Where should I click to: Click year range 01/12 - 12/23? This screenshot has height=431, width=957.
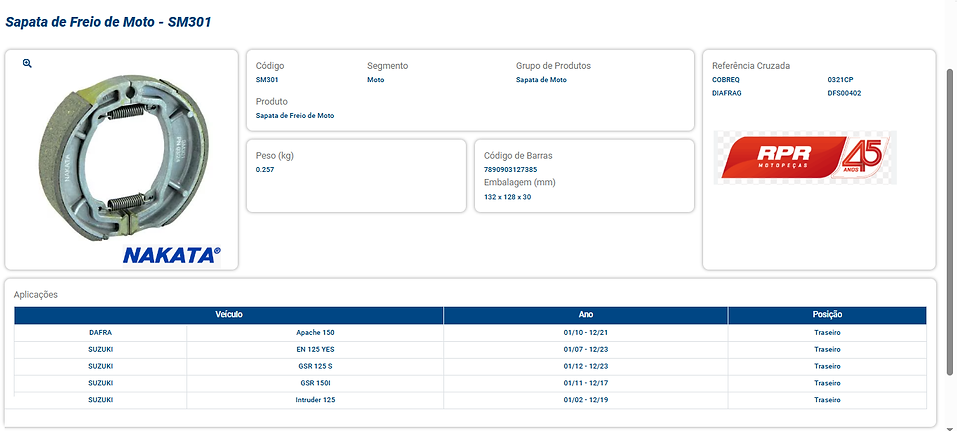click(x=585, y=366)
